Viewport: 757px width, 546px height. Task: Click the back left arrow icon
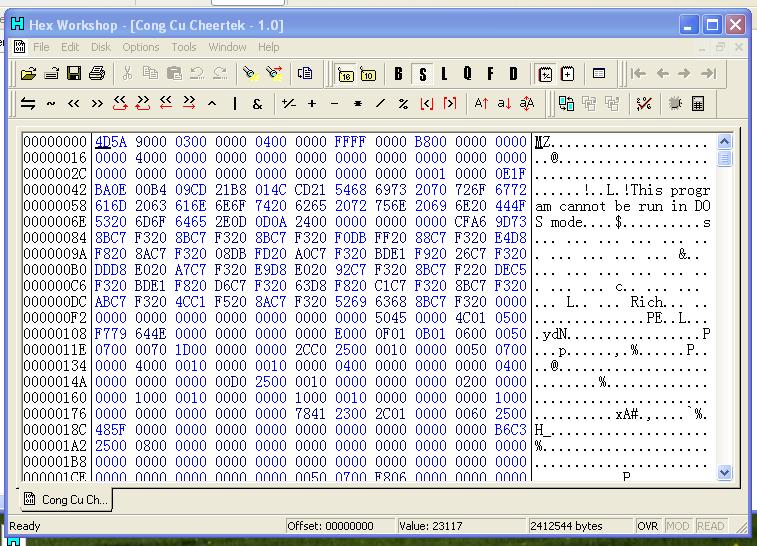tap(662, 73)
